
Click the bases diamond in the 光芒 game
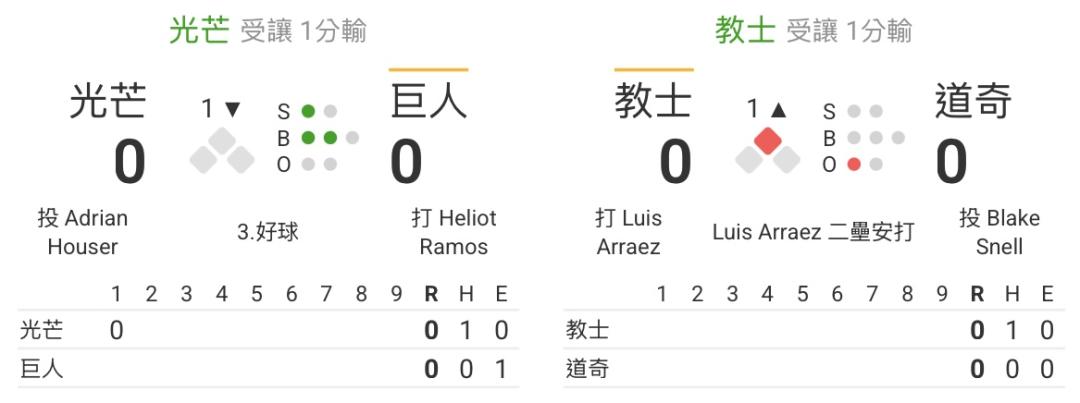tap(222, 150)
